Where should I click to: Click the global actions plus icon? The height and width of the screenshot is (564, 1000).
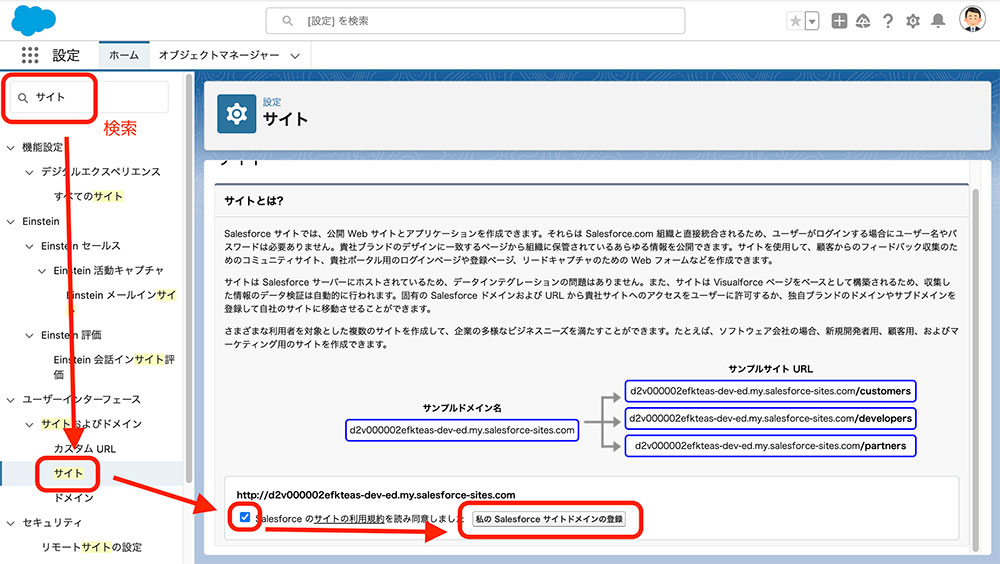pyautogui.click(x=839, y=21)
